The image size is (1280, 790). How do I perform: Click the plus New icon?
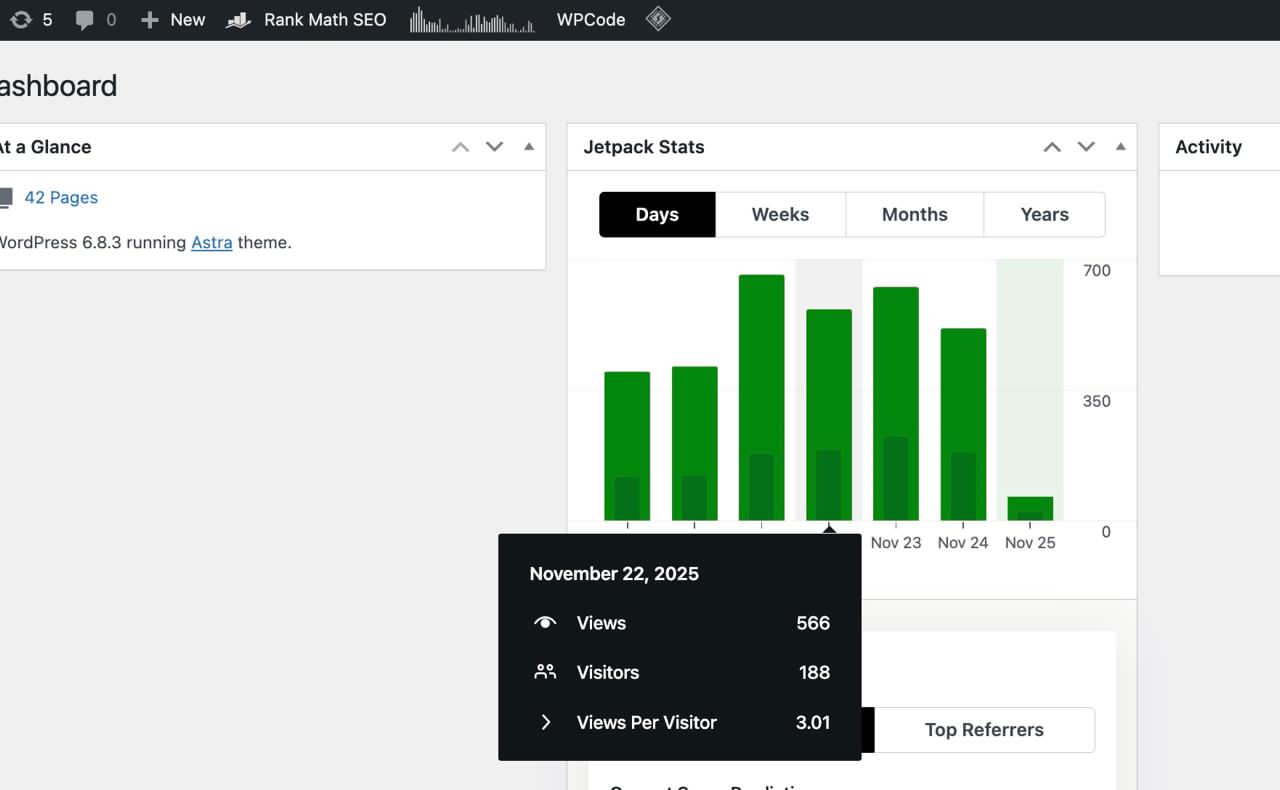pyautogui.click(x=150, y=20)
